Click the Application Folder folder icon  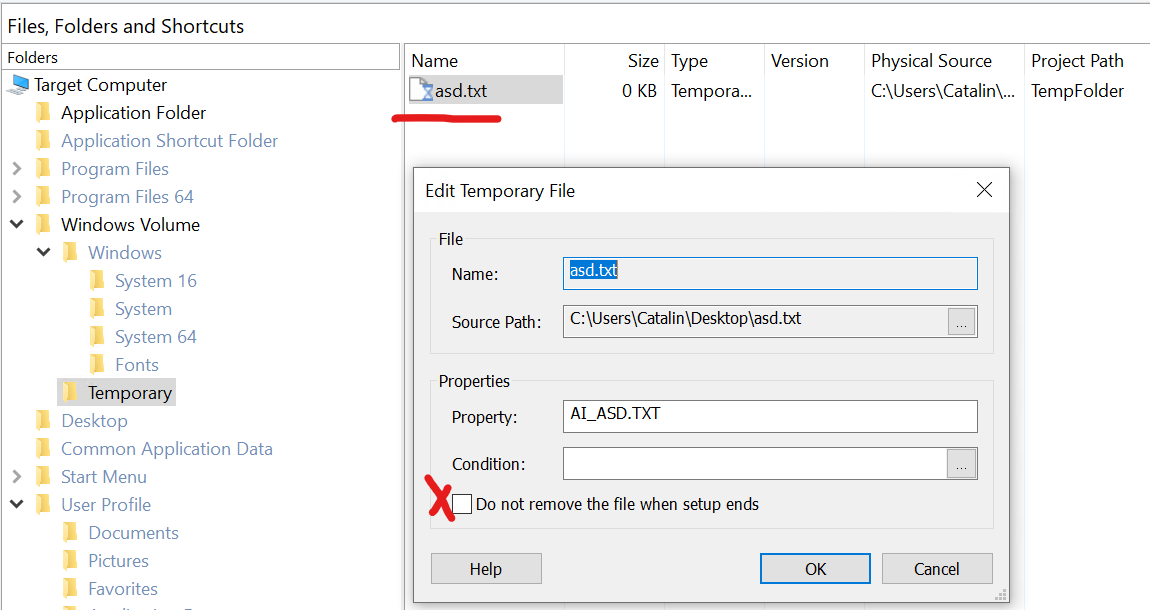tap(43, 113)
